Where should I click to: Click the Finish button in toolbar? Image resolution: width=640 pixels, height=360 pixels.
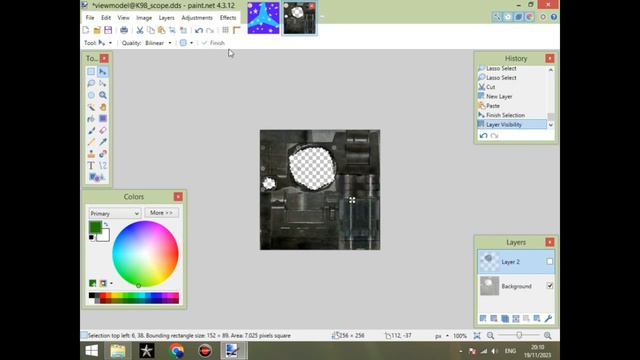[x=213, y=43]
